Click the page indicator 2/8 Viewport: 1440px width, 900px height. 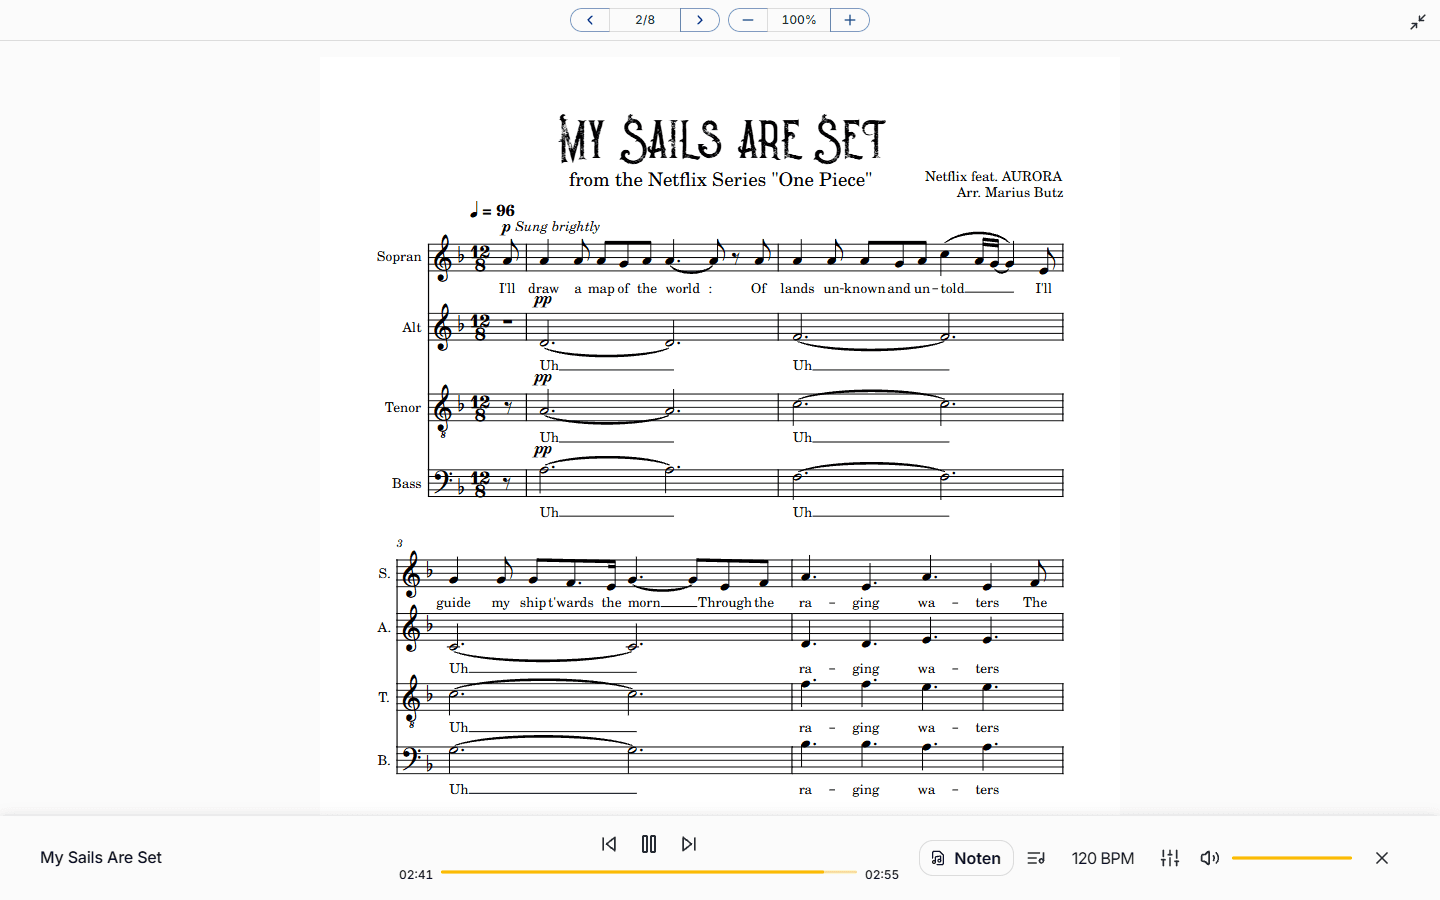[x=645, y=20]
